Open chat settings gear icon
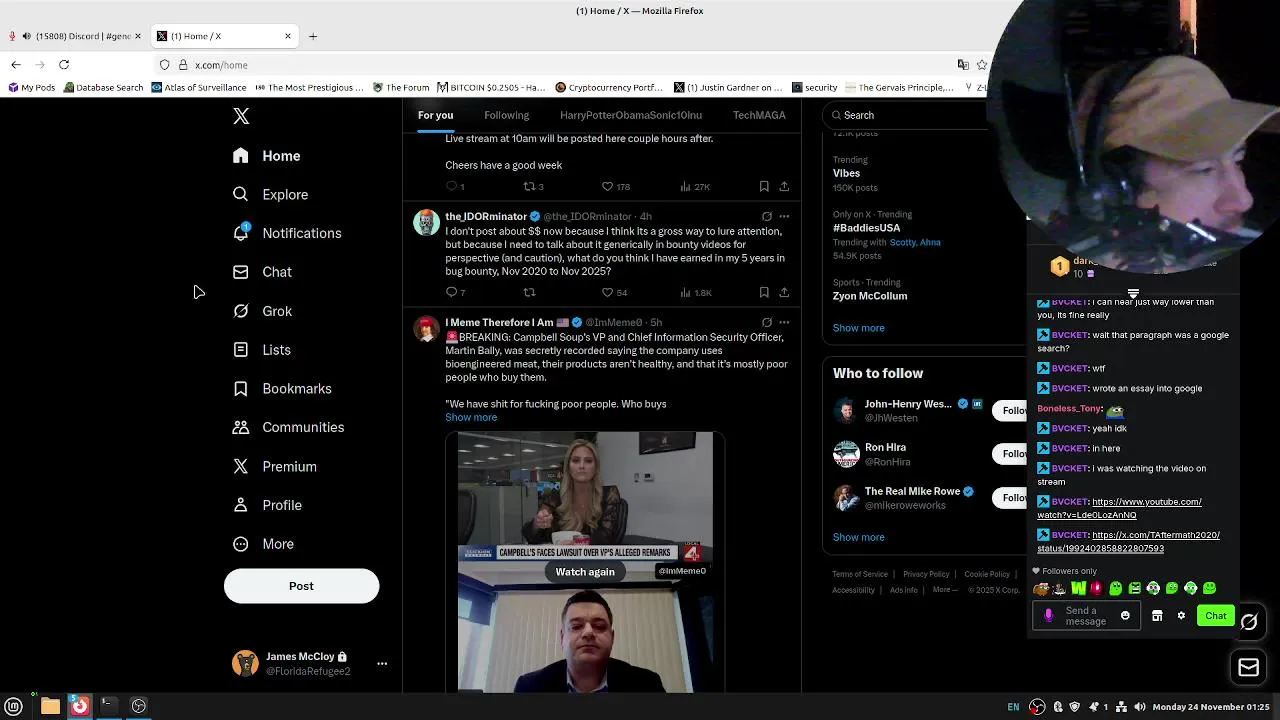This screenshot has height=720, width=1280. pos(1181,616)
